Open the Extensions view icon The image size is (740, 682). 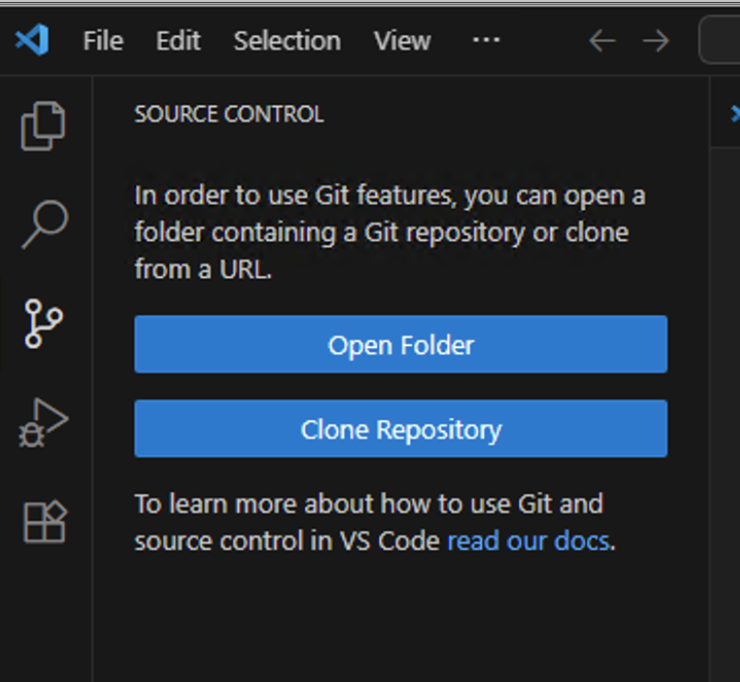click(x=44, y=521)
